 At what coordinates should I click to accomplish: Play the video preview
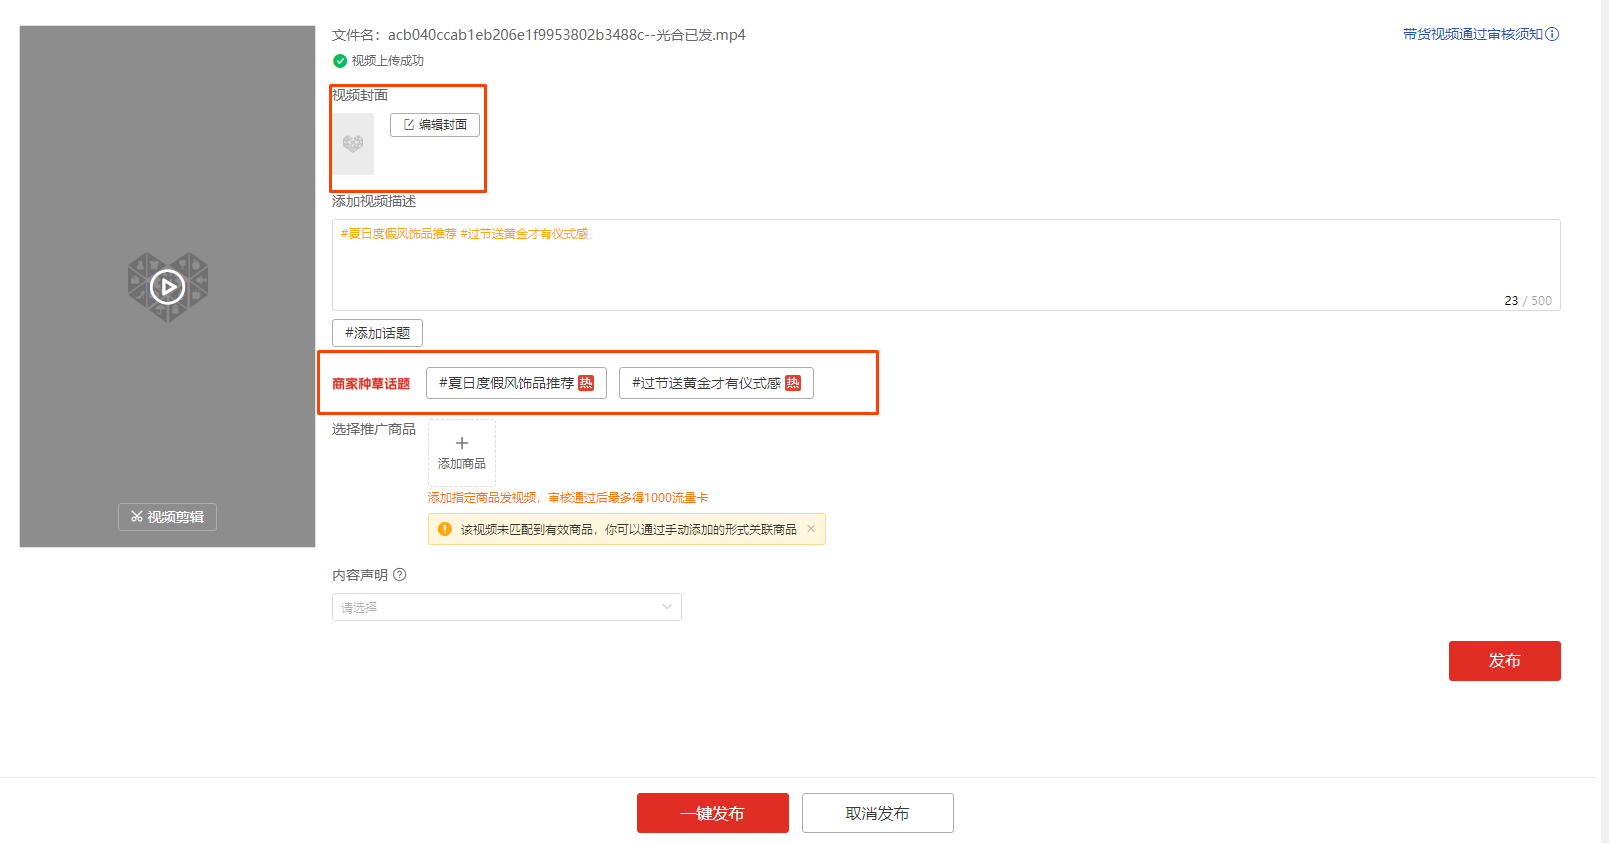point(167,287)
